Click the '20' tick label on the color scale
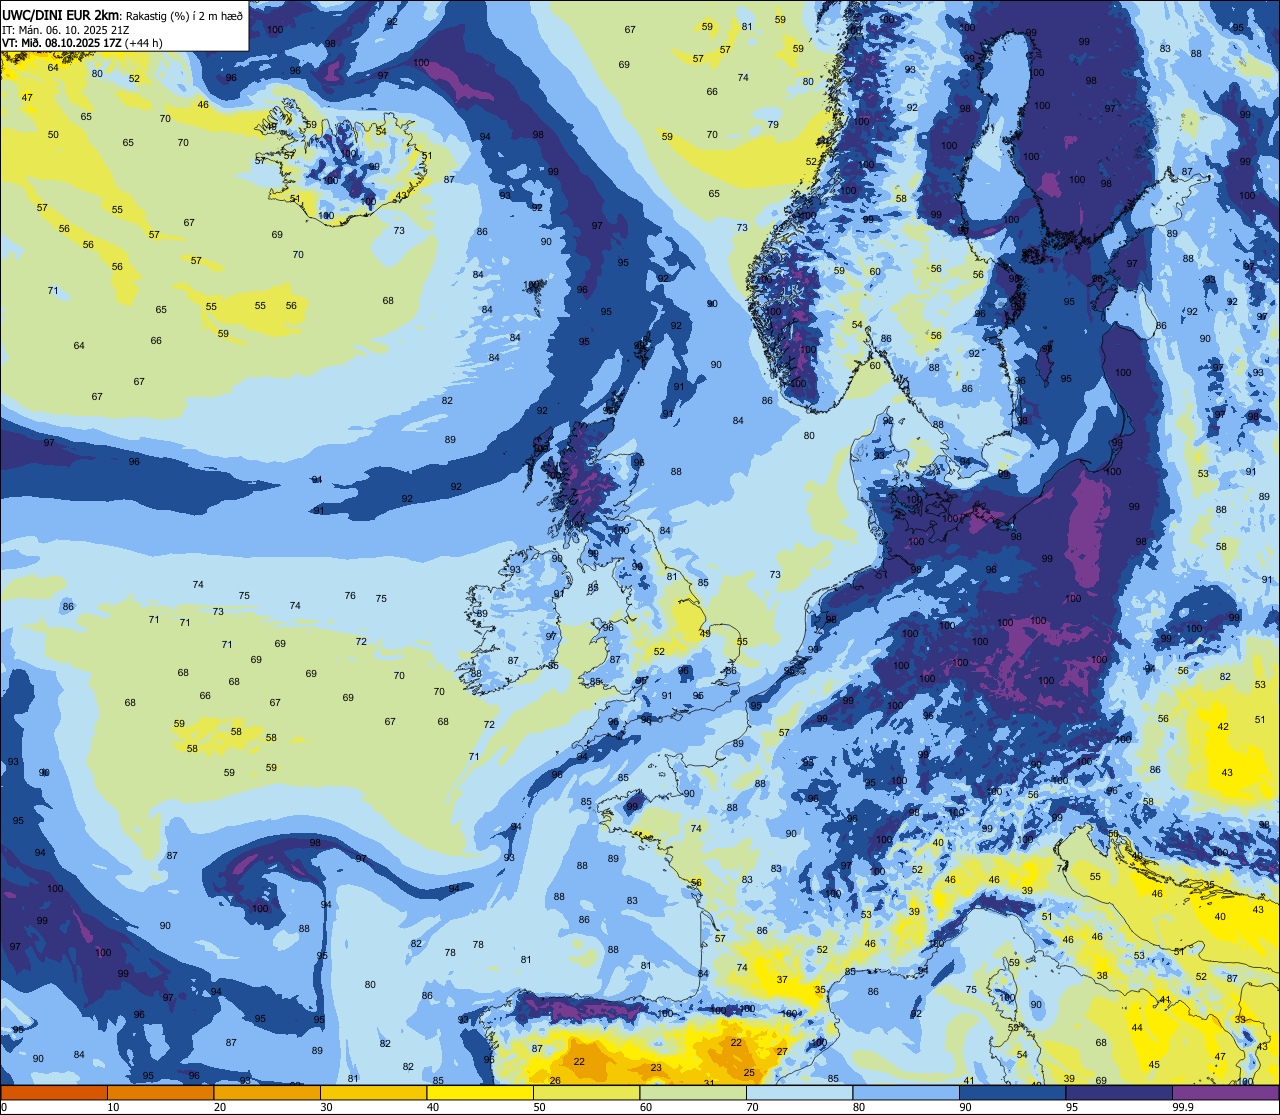 [220, 1107]
